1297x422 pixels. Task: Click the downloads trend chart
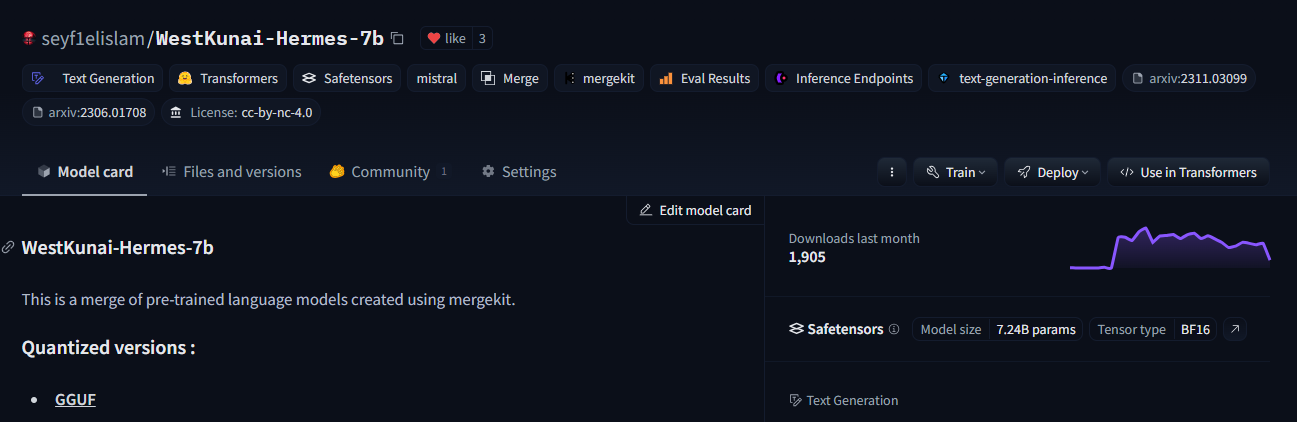click(x=1170, y=249)
